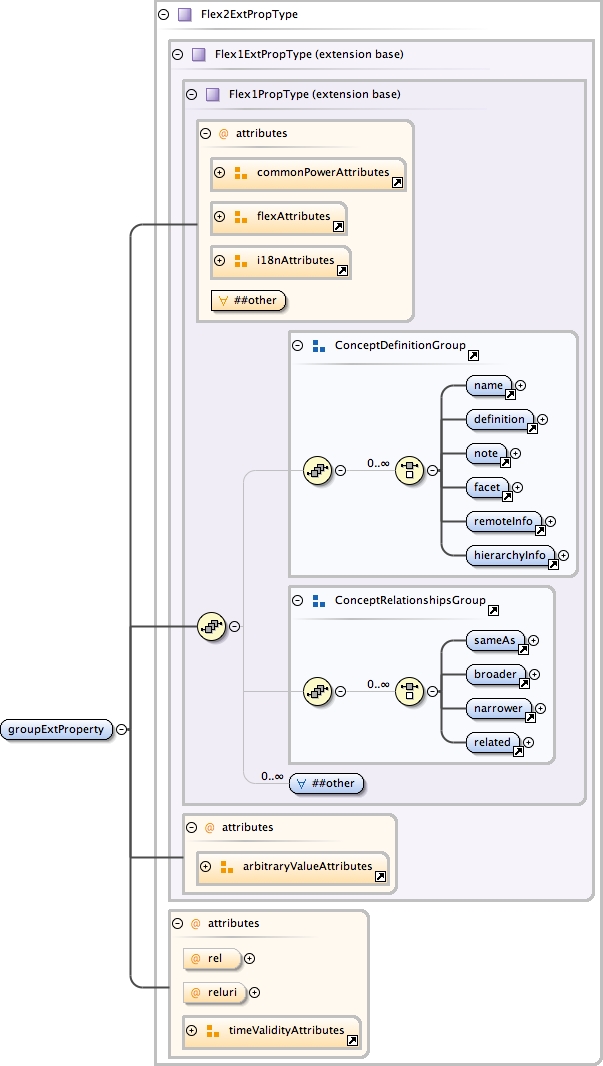603x1066 pixels.
Task: Select the name element node
Action: [x=488, y=384]
